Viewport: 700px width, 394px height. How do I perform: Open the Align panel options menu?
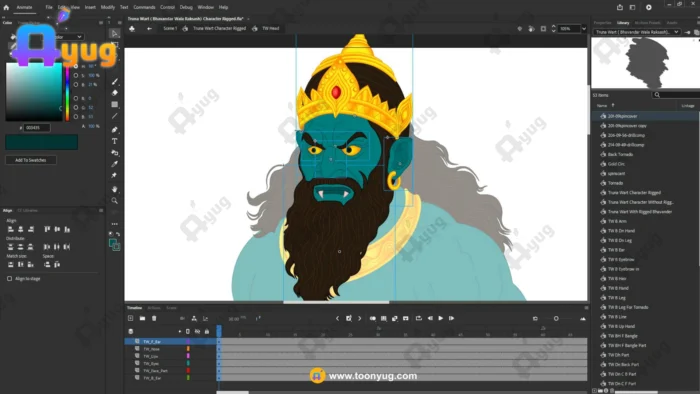tap(101, 210)
